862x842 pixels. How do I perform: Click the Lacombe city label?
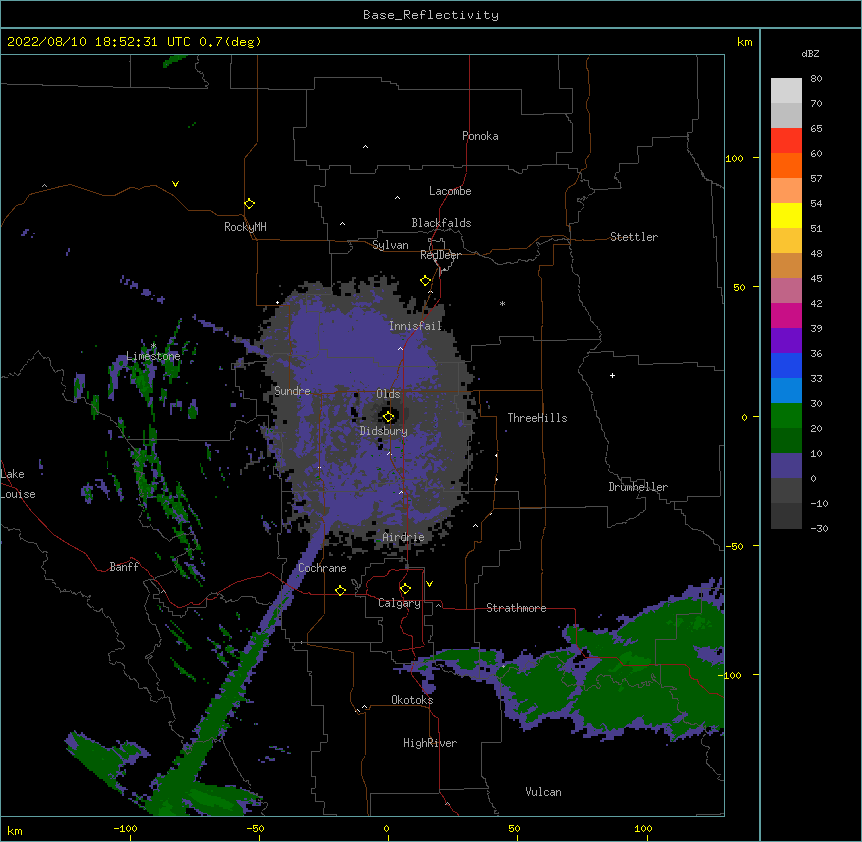coord(450,191)
